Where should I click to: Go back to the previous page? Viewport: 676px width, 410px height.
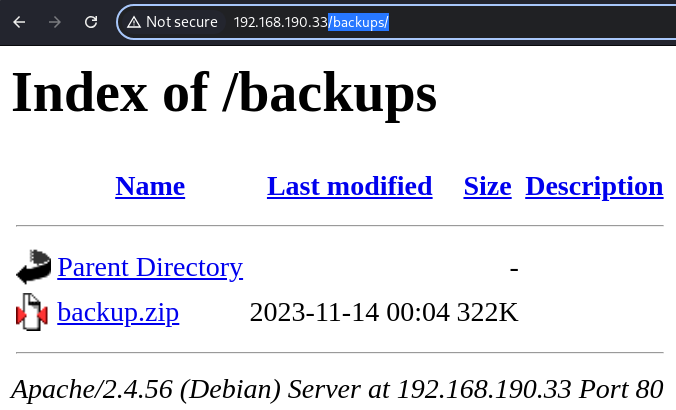click(x=19, y=22)
